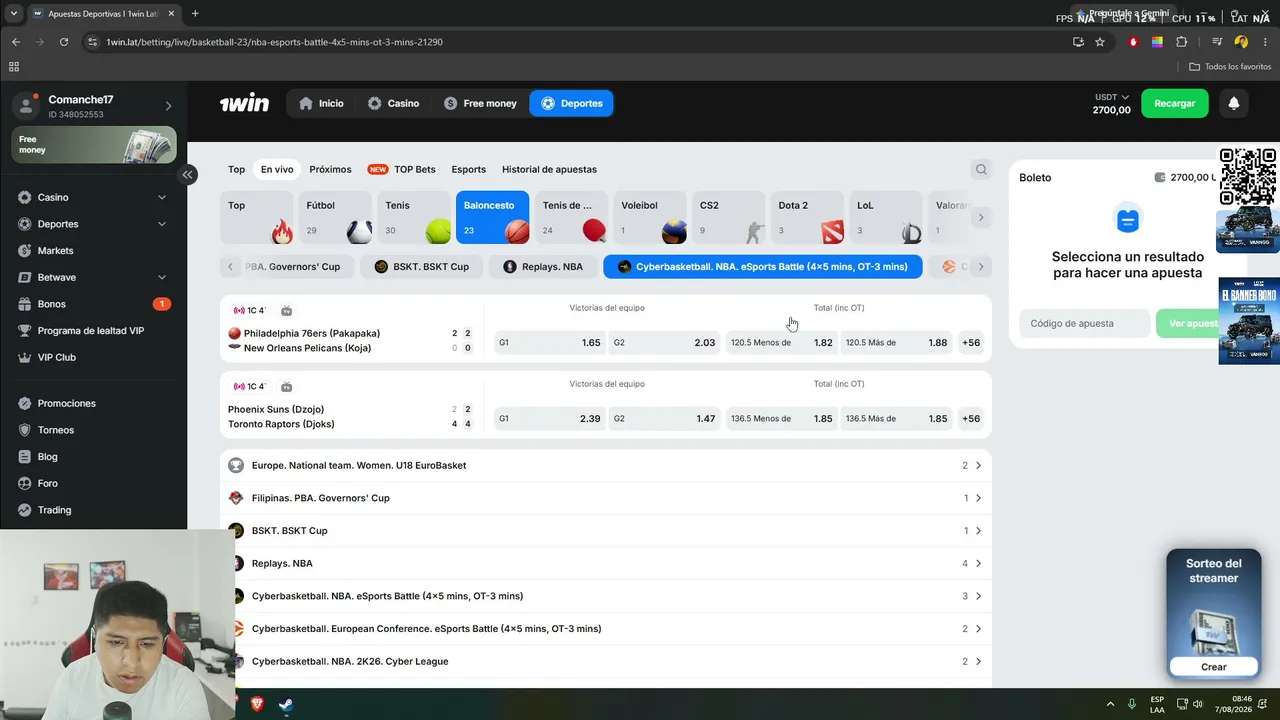1280x720 pixels.
Task: Expand Europe National team Women U18 EuroBasket
Action: click(606, 465)
